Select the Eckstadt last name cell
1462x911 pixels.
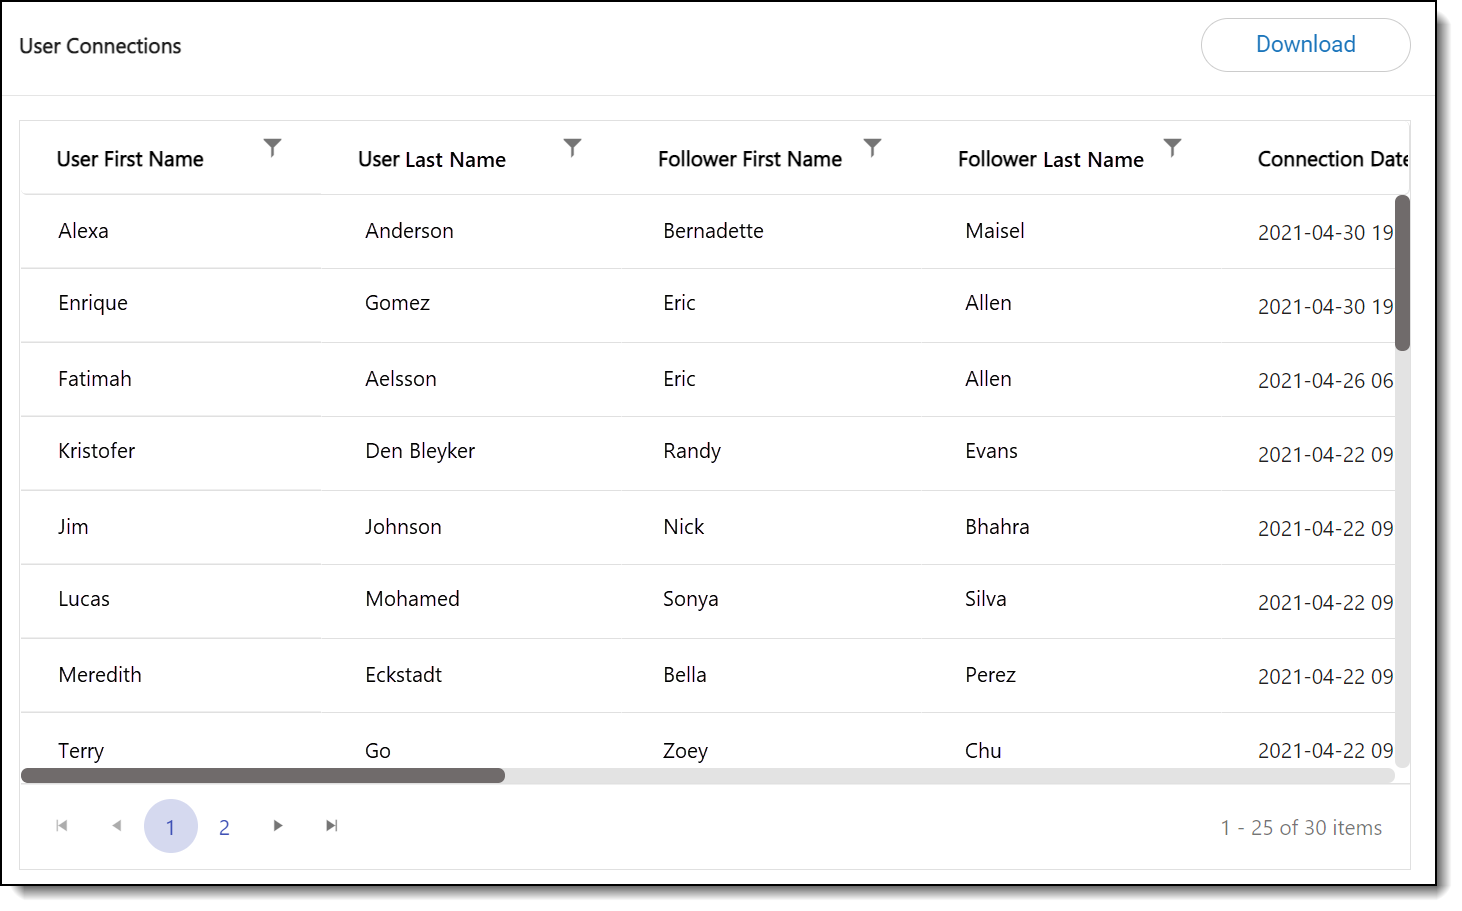coord(403,675)
